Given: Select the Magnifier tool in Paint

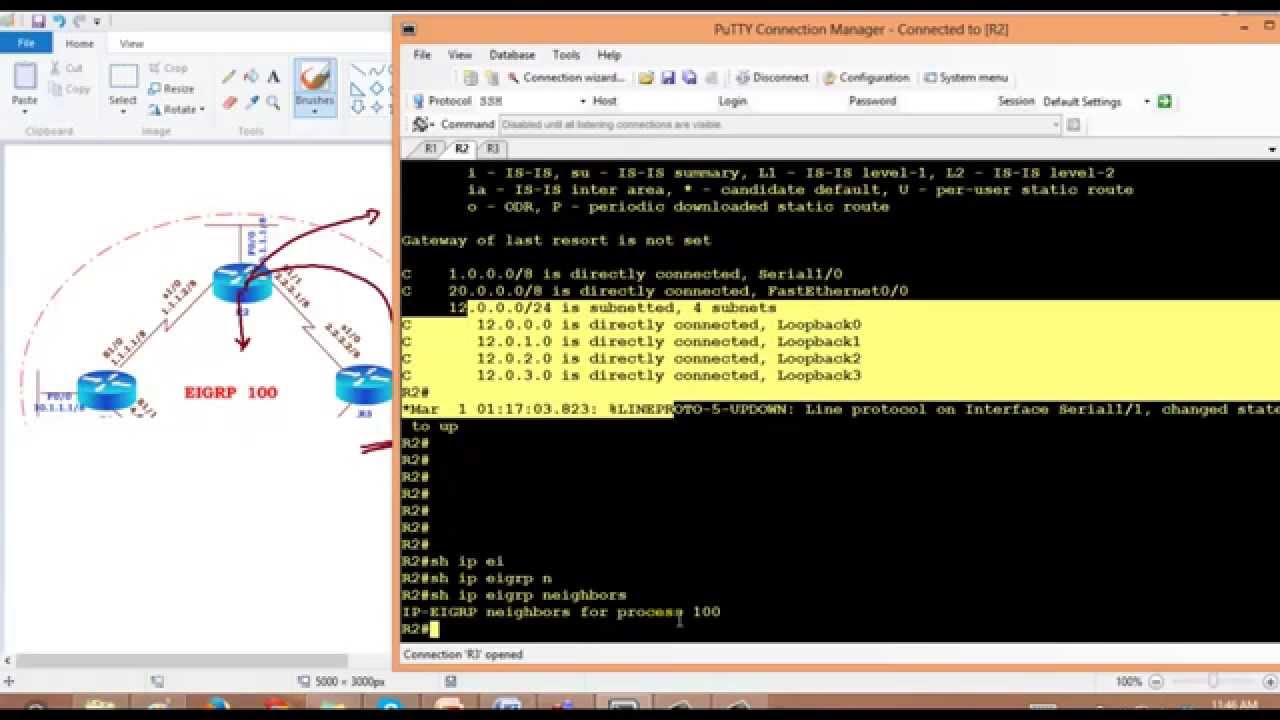Looking at the screenshot, I should 273,102.
